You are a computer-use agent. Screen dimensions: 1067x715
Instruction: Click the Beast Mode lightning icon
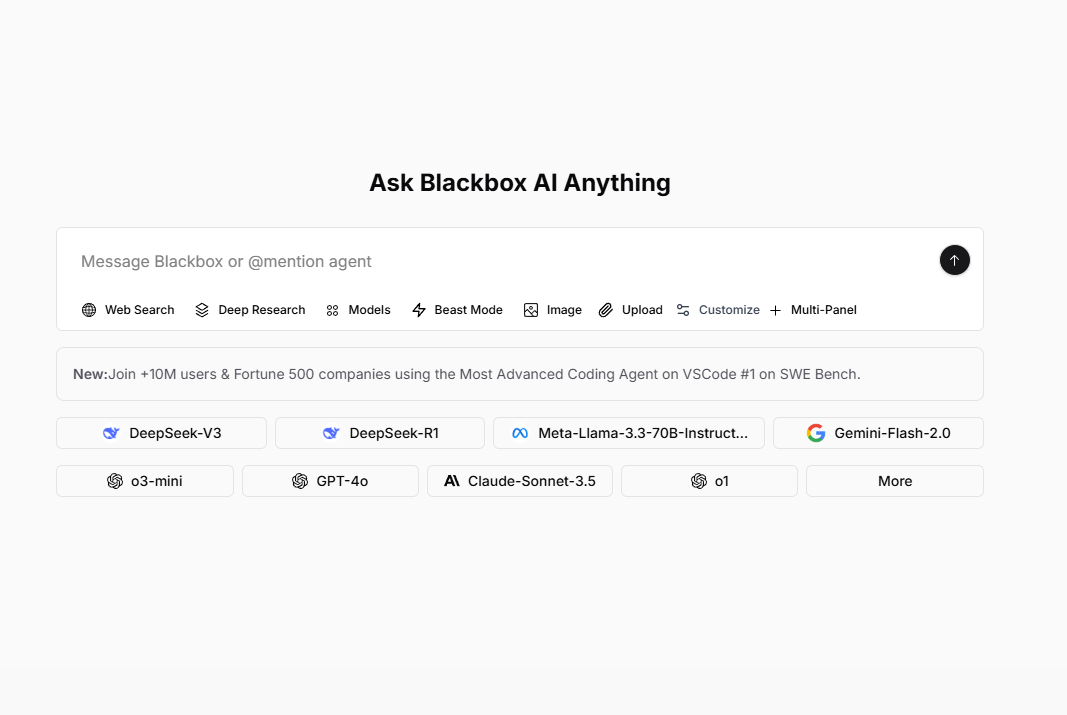[x=419, y=310]
